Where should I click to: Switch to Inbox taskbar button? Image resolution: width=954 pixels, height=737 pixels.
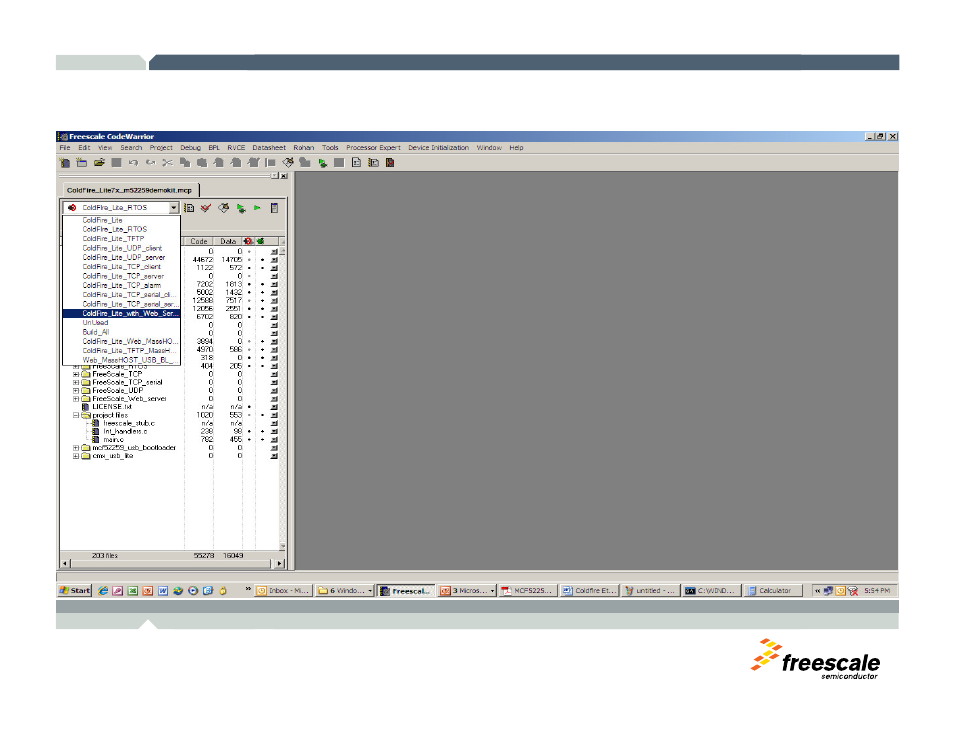283,590
